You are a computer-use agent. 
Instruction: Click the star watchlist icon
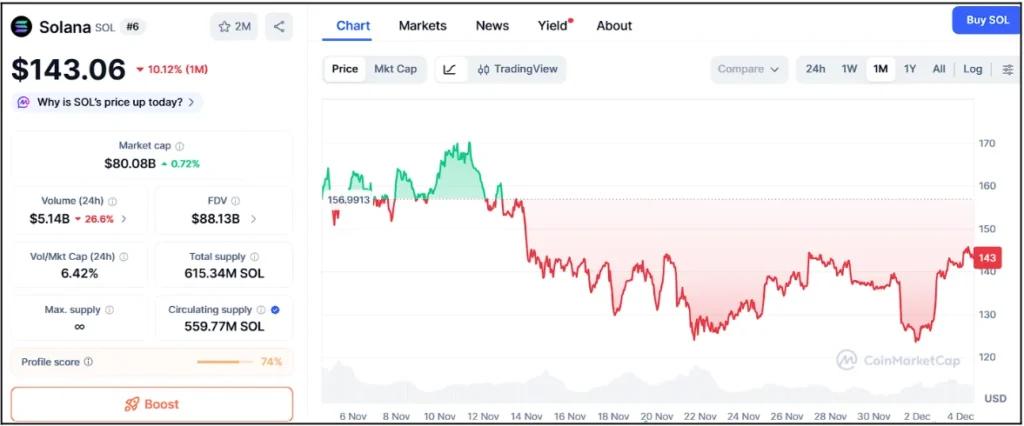click(234, 27)
